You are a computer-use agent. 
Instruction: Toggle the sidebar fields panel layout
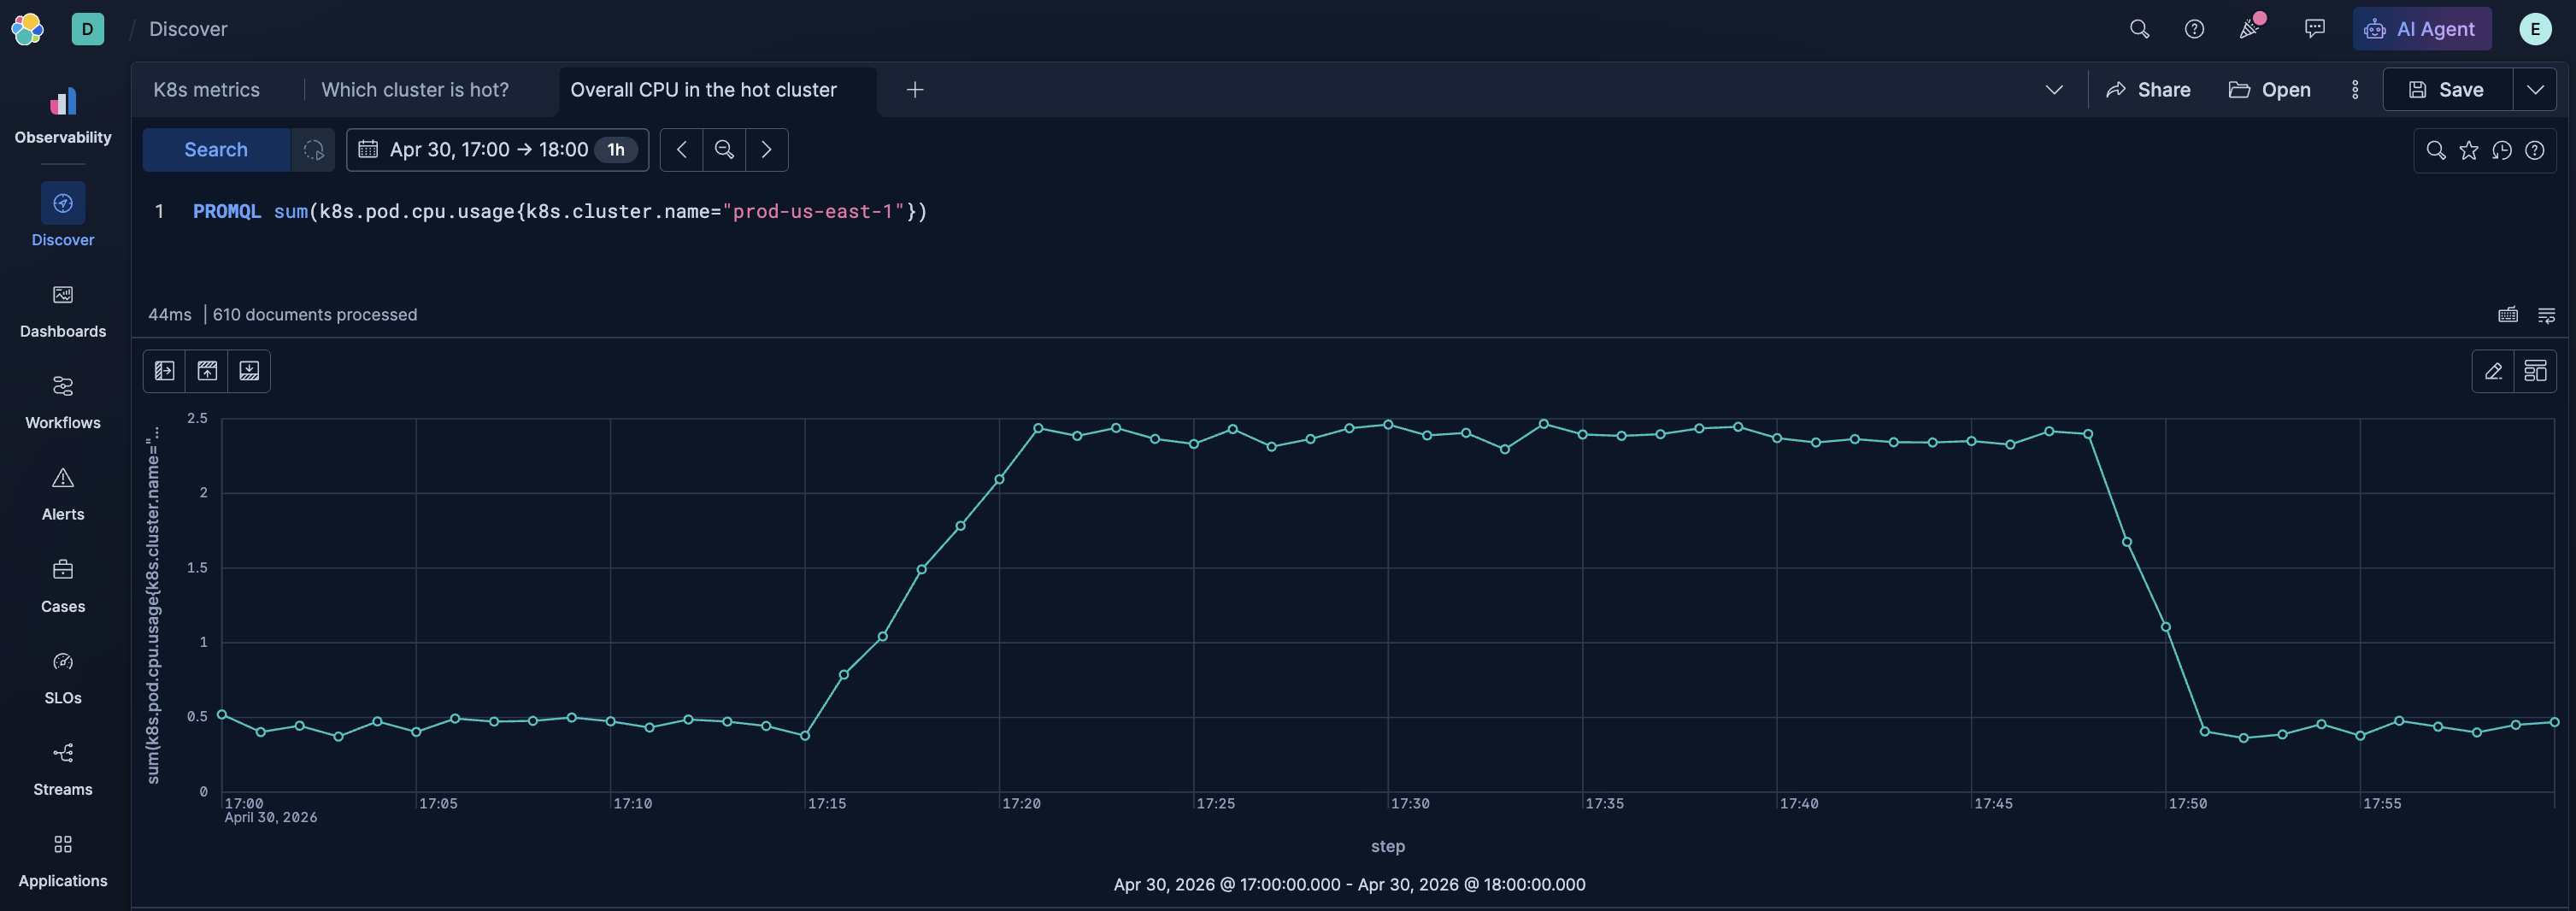tap(165, 371)
